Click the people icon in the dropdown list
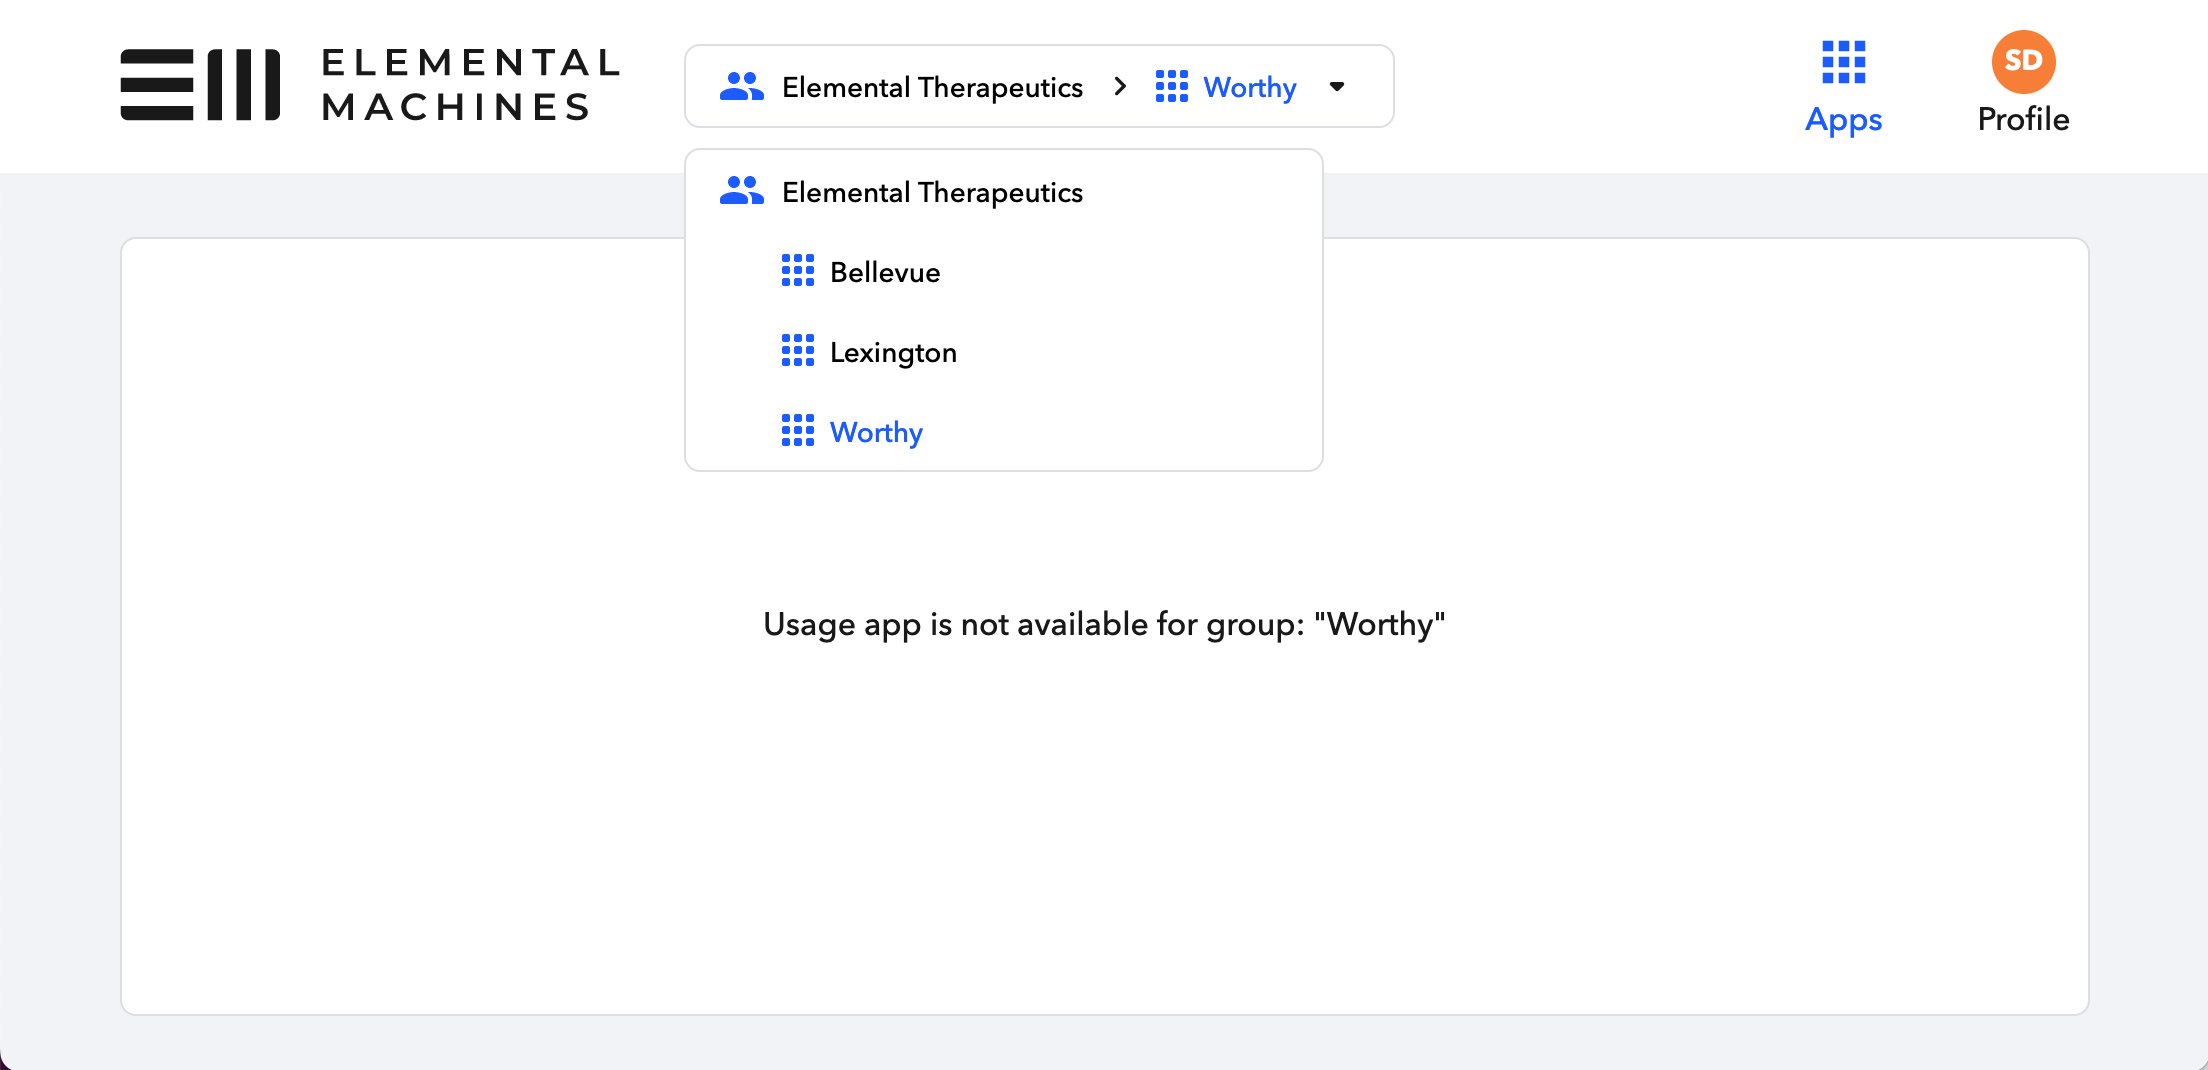2208x1070 pixels. tap(741, 190)
